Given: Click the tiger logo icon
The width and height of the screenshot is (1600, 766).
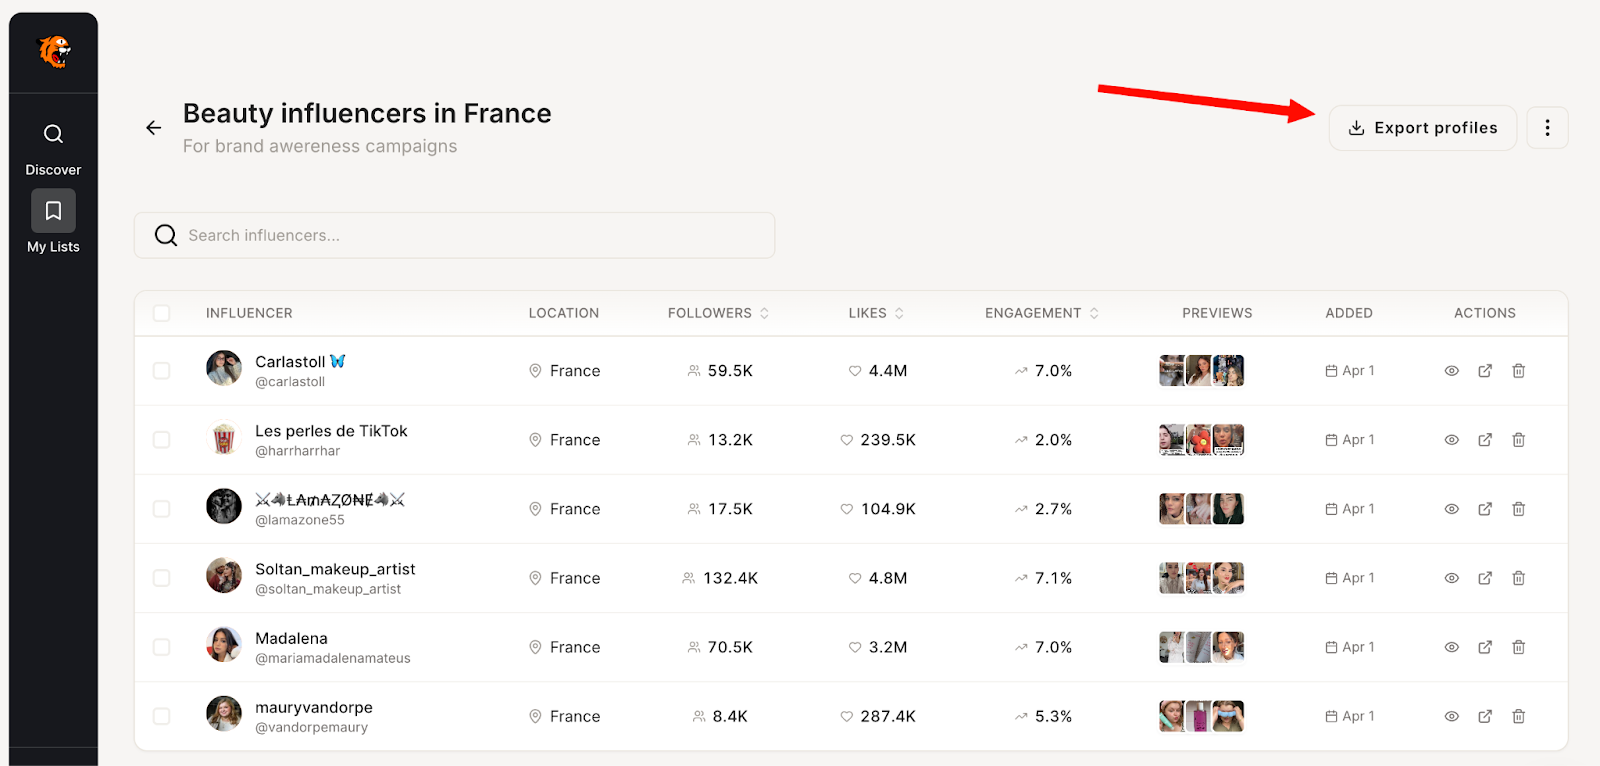Looking at the screenshot, I should pos(54,51).
